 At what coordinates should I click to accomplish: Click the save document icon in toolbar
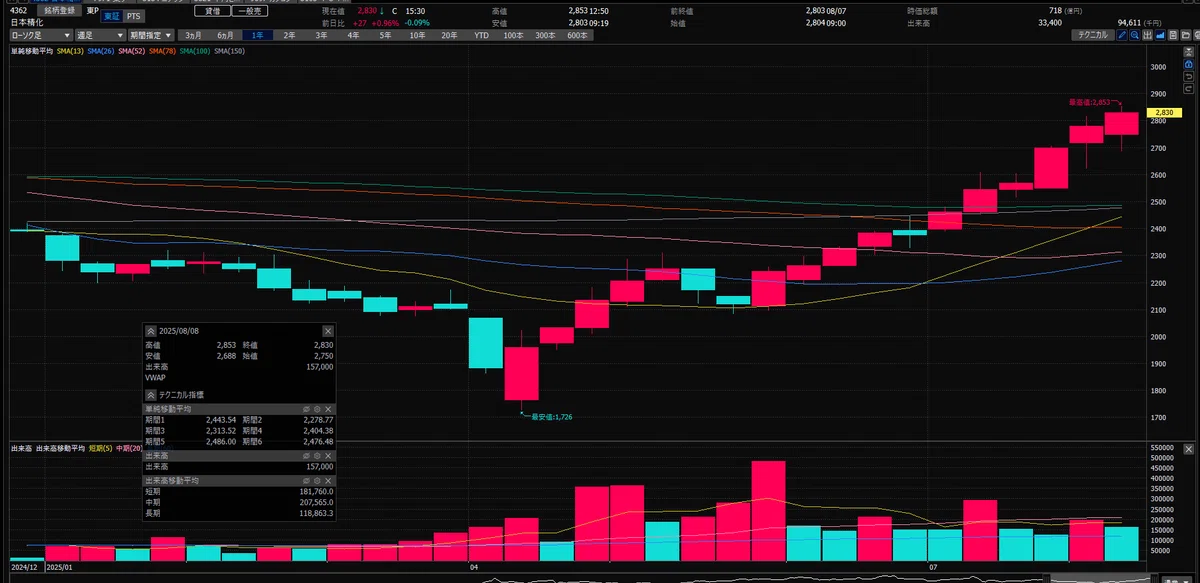click(1173, 35)
